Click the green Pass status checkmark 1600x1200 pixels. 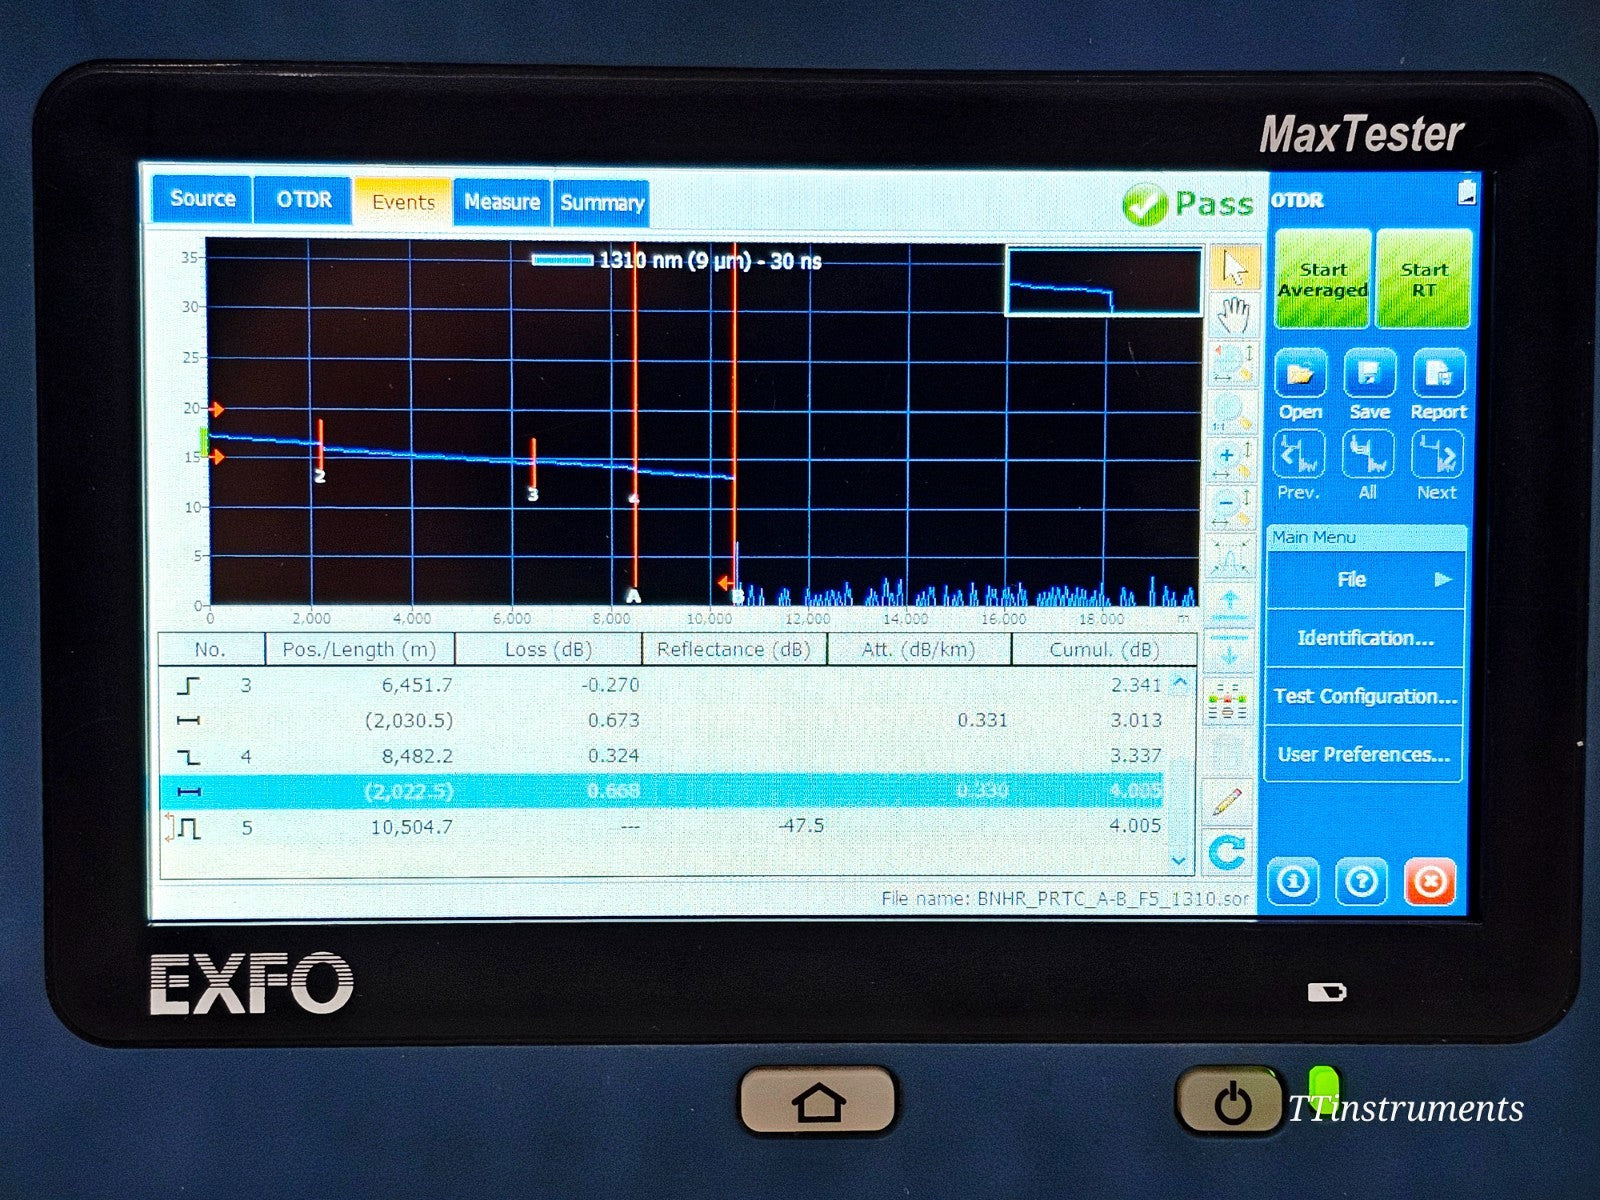(x=1144, y=205)
